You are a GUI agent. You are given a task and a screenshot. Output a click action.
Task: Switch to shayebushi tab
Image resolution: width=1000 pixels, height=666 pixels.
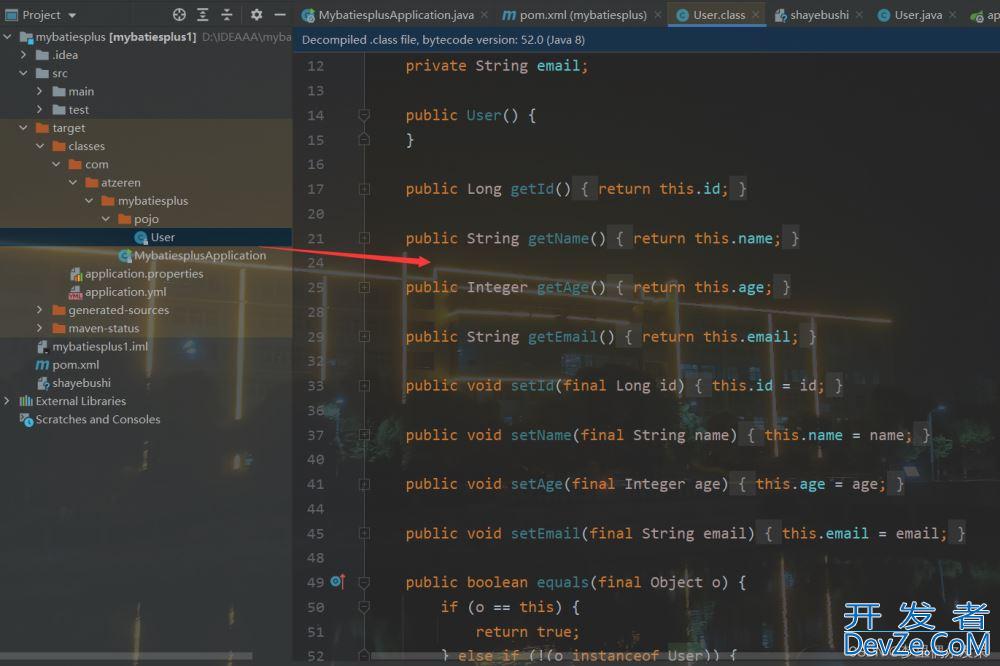tap(819, 15)
